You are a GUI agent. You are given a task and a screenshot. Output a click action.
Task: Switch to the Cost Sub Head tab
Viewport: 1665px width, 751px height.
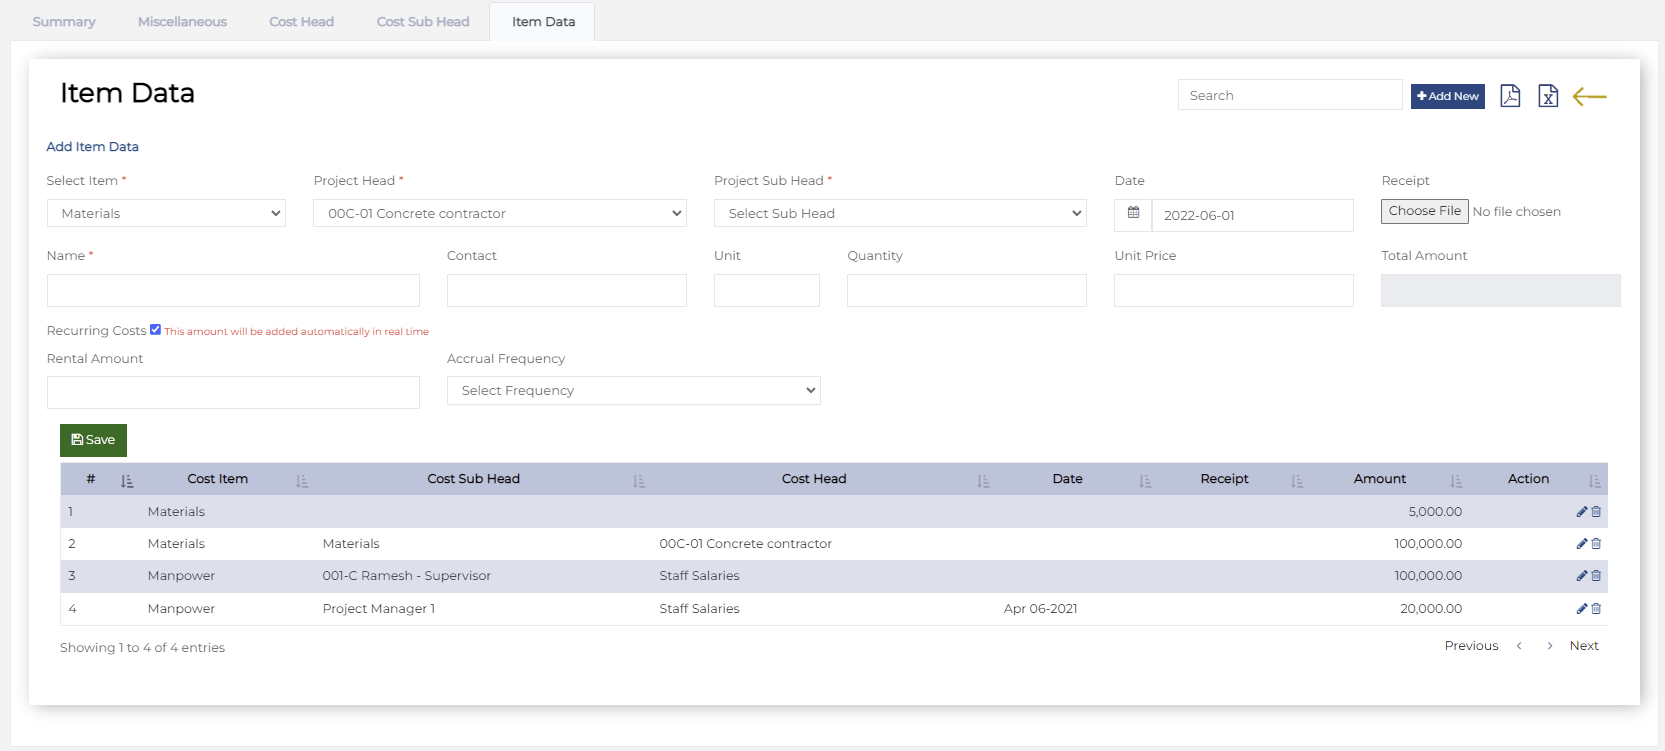coord(423,21)
